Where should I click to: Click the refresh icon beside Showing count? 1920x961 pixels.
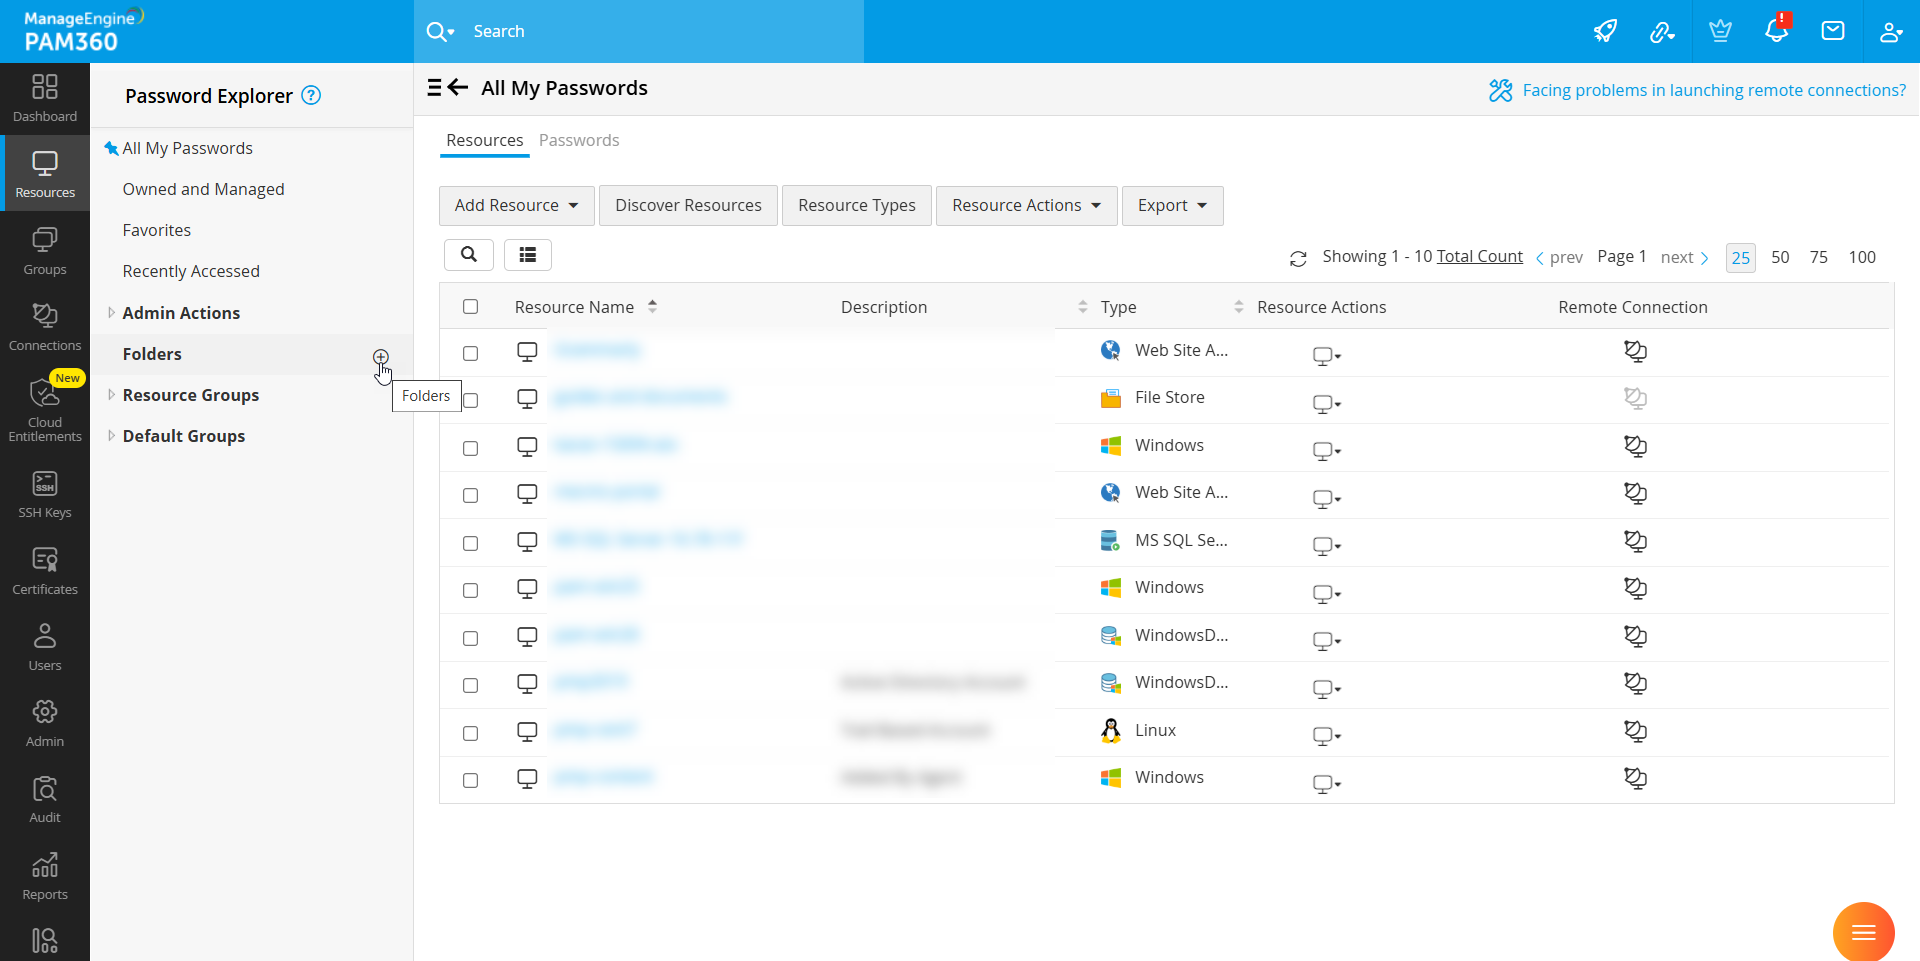point(1298,259)
